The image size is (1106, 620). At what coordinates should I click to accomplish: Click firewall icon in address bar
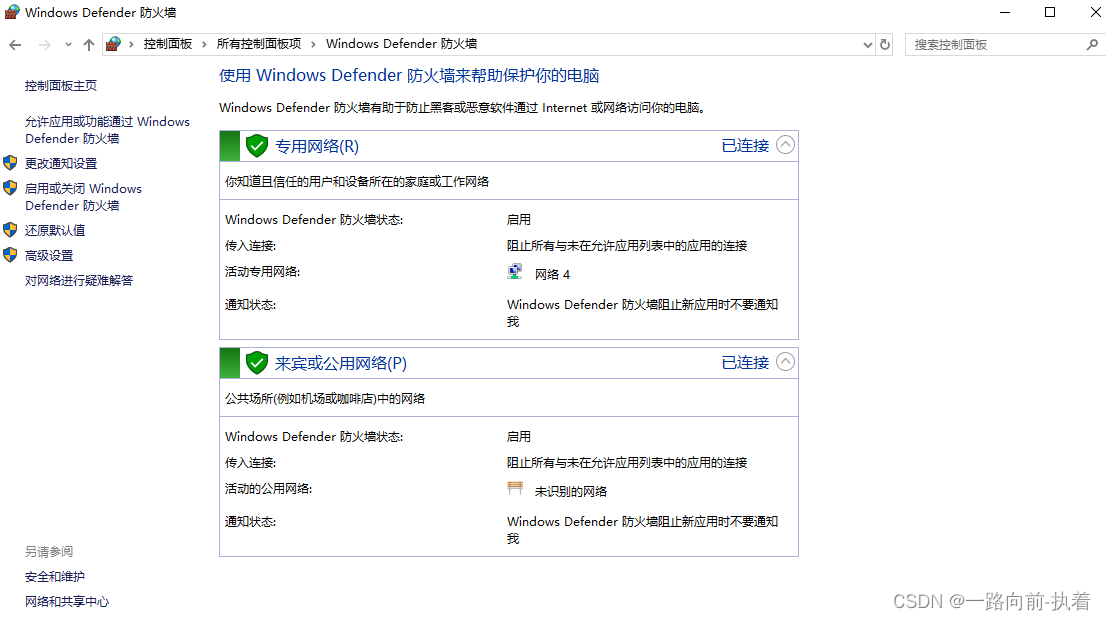coord(113,44)
